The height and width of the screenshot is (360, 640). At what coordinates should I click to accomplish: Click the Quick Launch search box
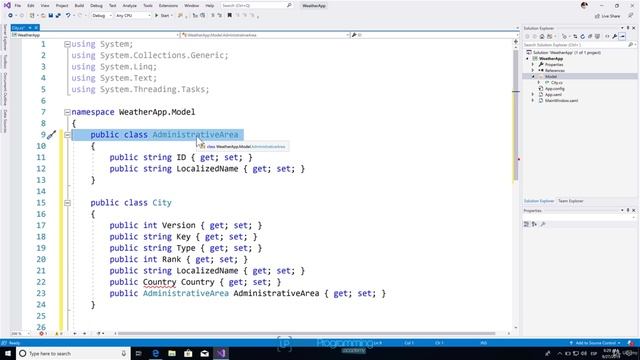coord(257,6)
